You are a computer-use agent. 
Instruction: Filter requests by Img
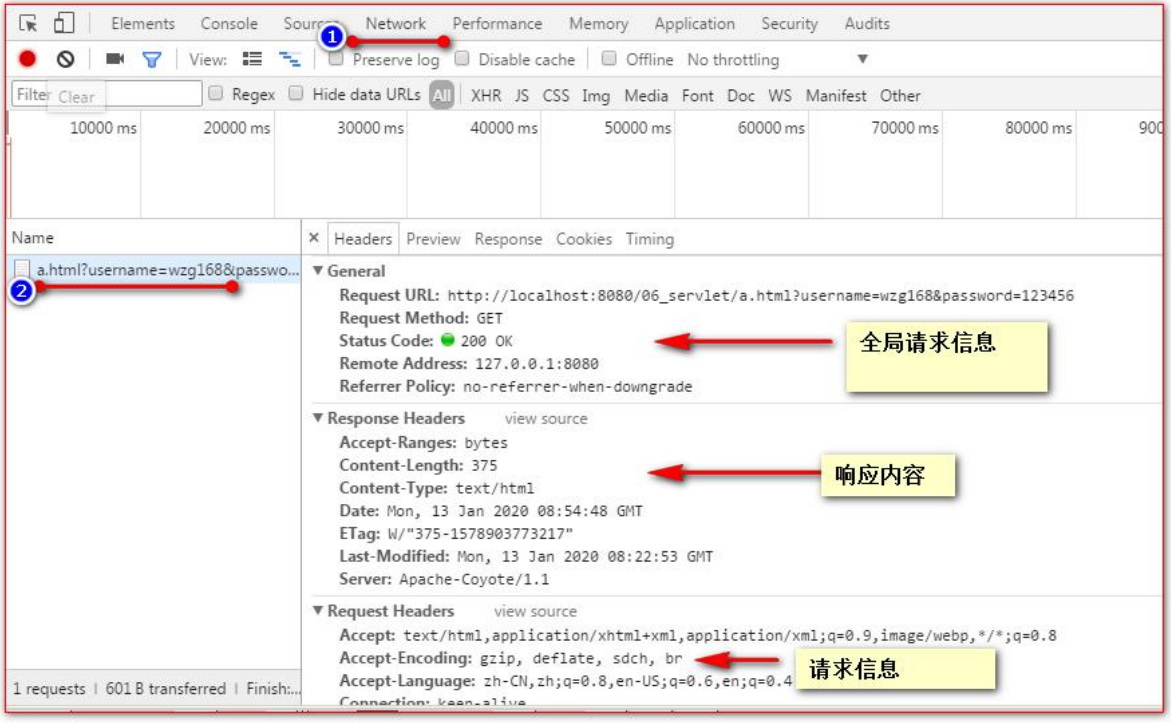[x=596, y=96]
